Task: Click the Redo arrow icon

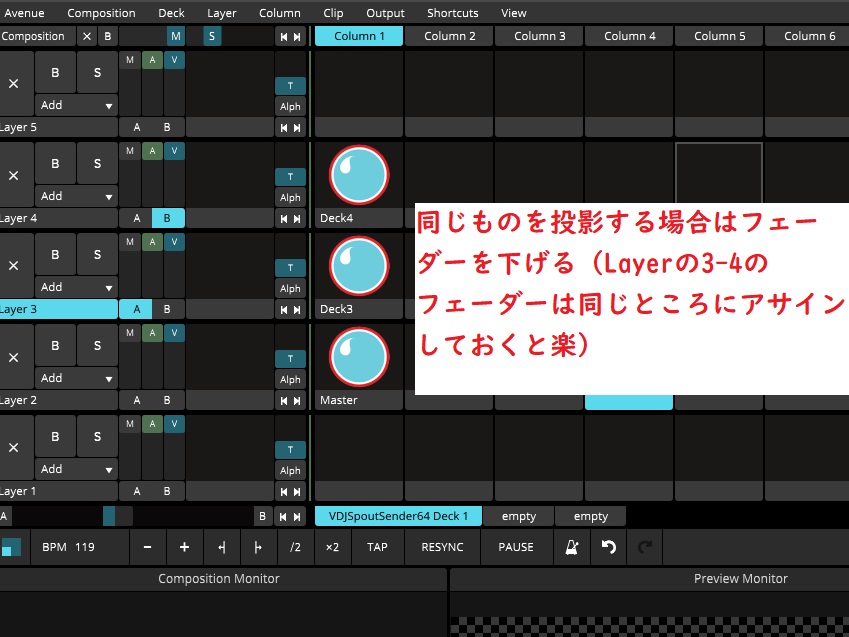Action: click(x=644, y=547)
